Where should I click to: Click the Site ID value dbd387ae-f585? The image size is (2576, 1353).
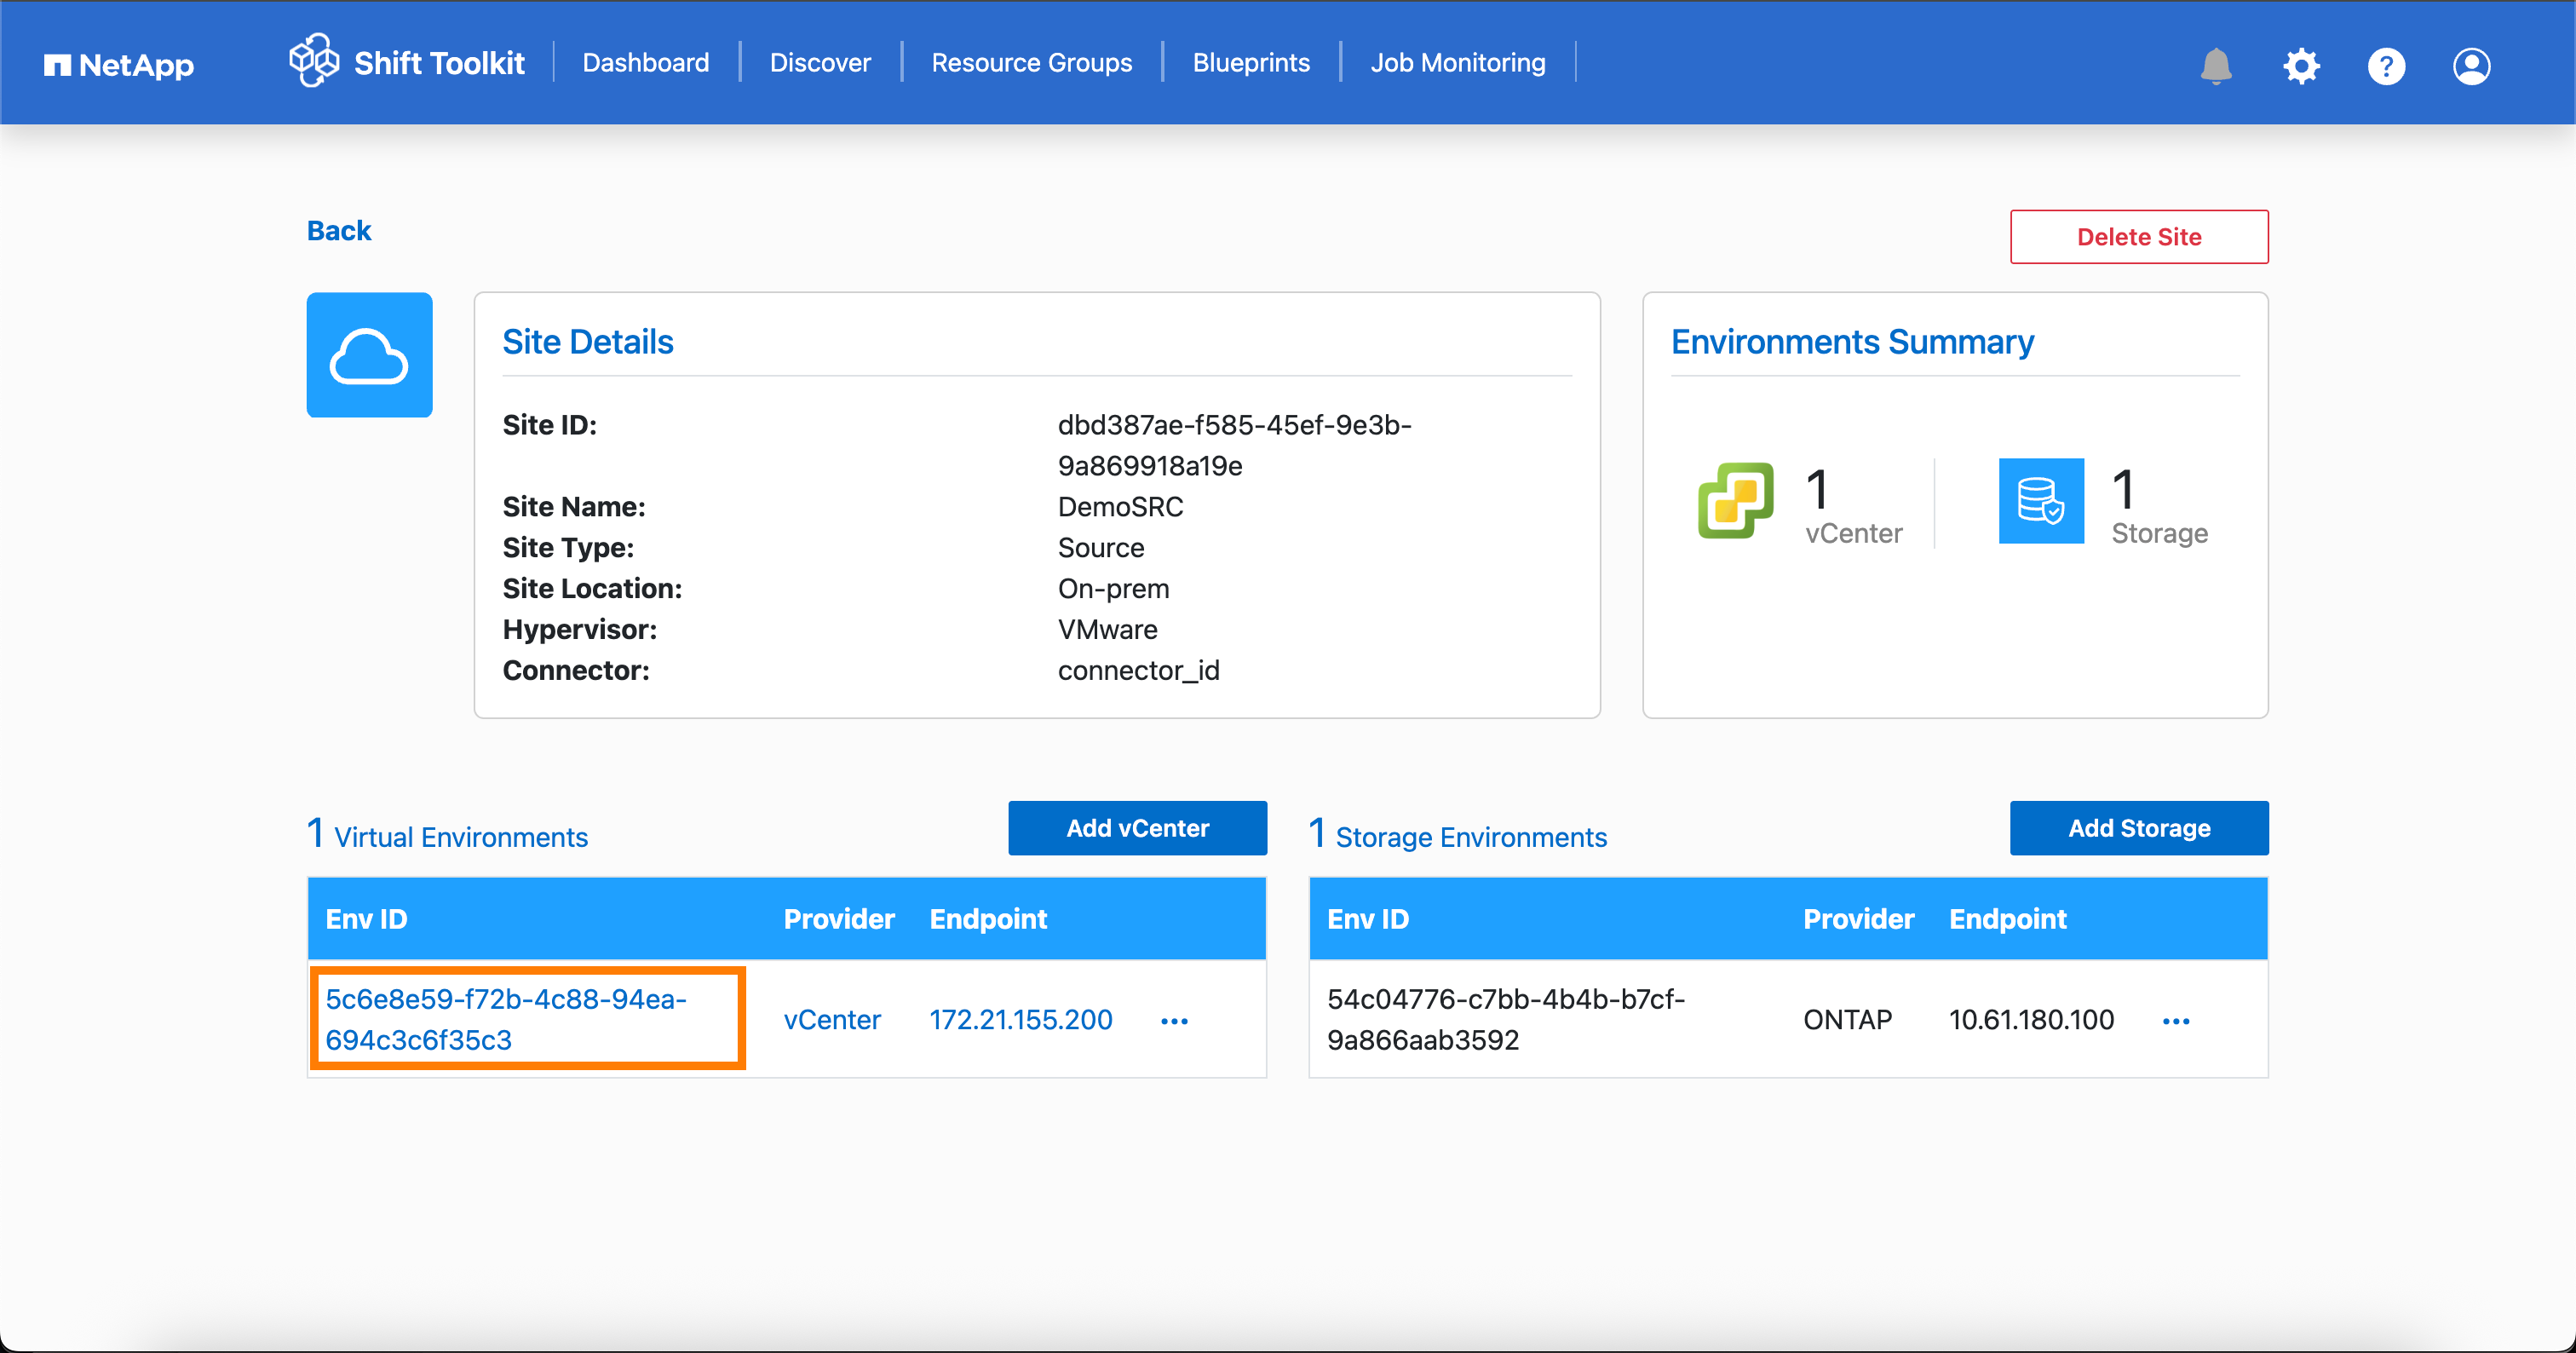coord(1234,445)
